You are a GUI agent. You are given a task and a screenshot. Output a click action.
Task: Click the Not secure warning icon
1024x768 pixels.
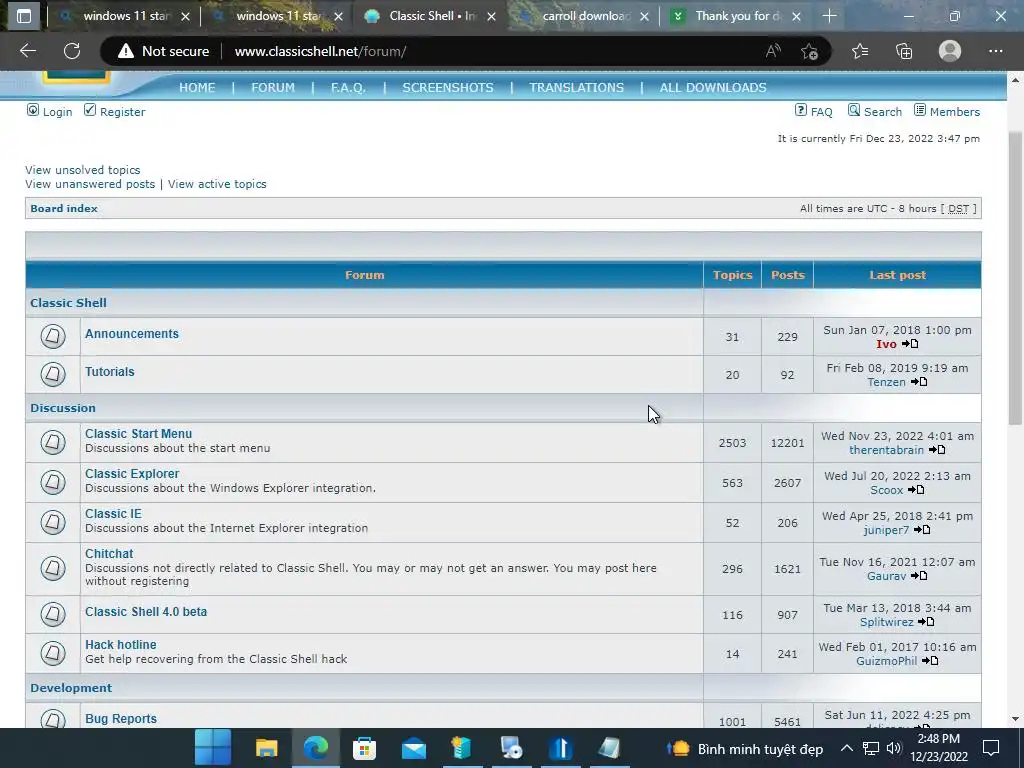click(125, 51)
